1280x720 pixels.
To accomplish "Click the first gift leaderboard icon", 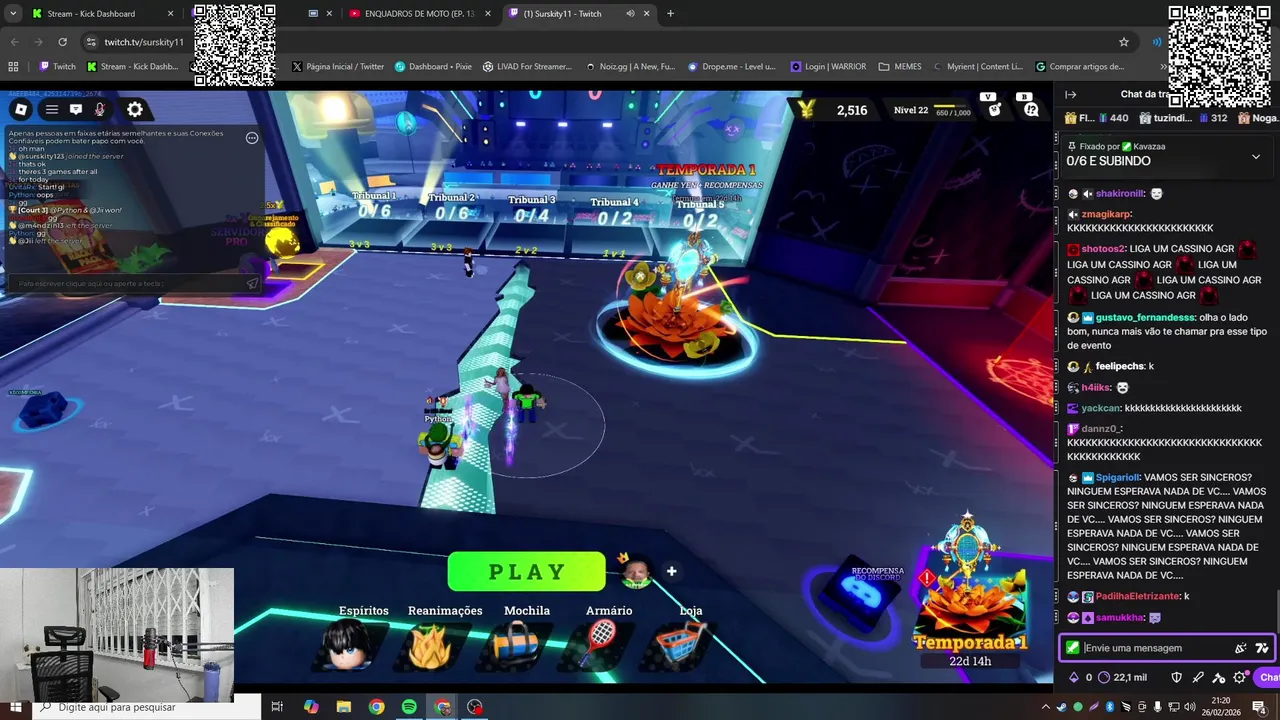I will 1070,118.
